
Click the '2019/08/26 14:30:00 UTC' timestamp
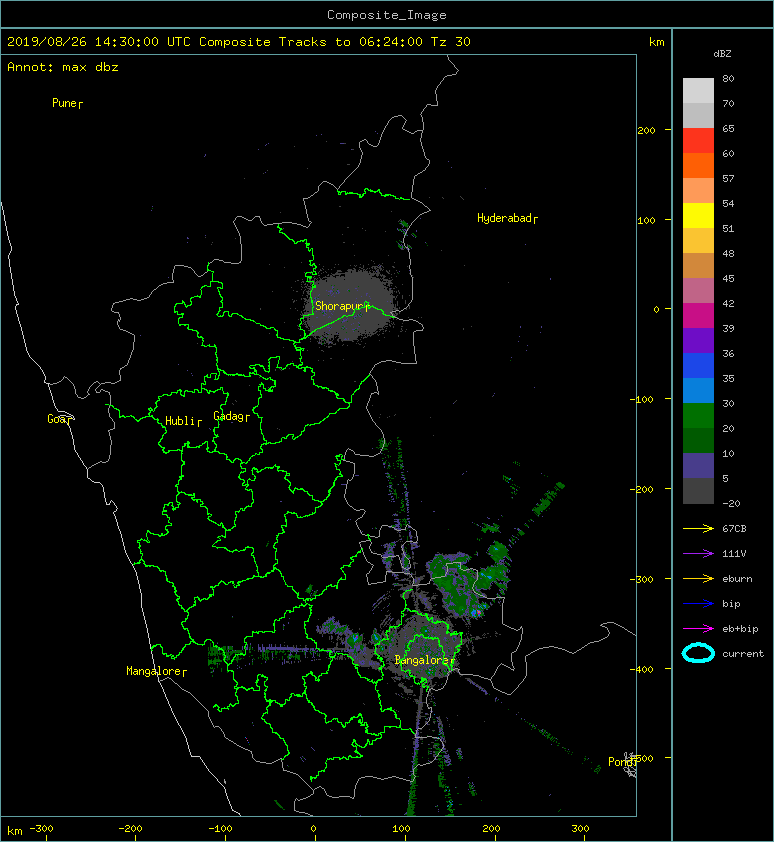click(98, 42)
